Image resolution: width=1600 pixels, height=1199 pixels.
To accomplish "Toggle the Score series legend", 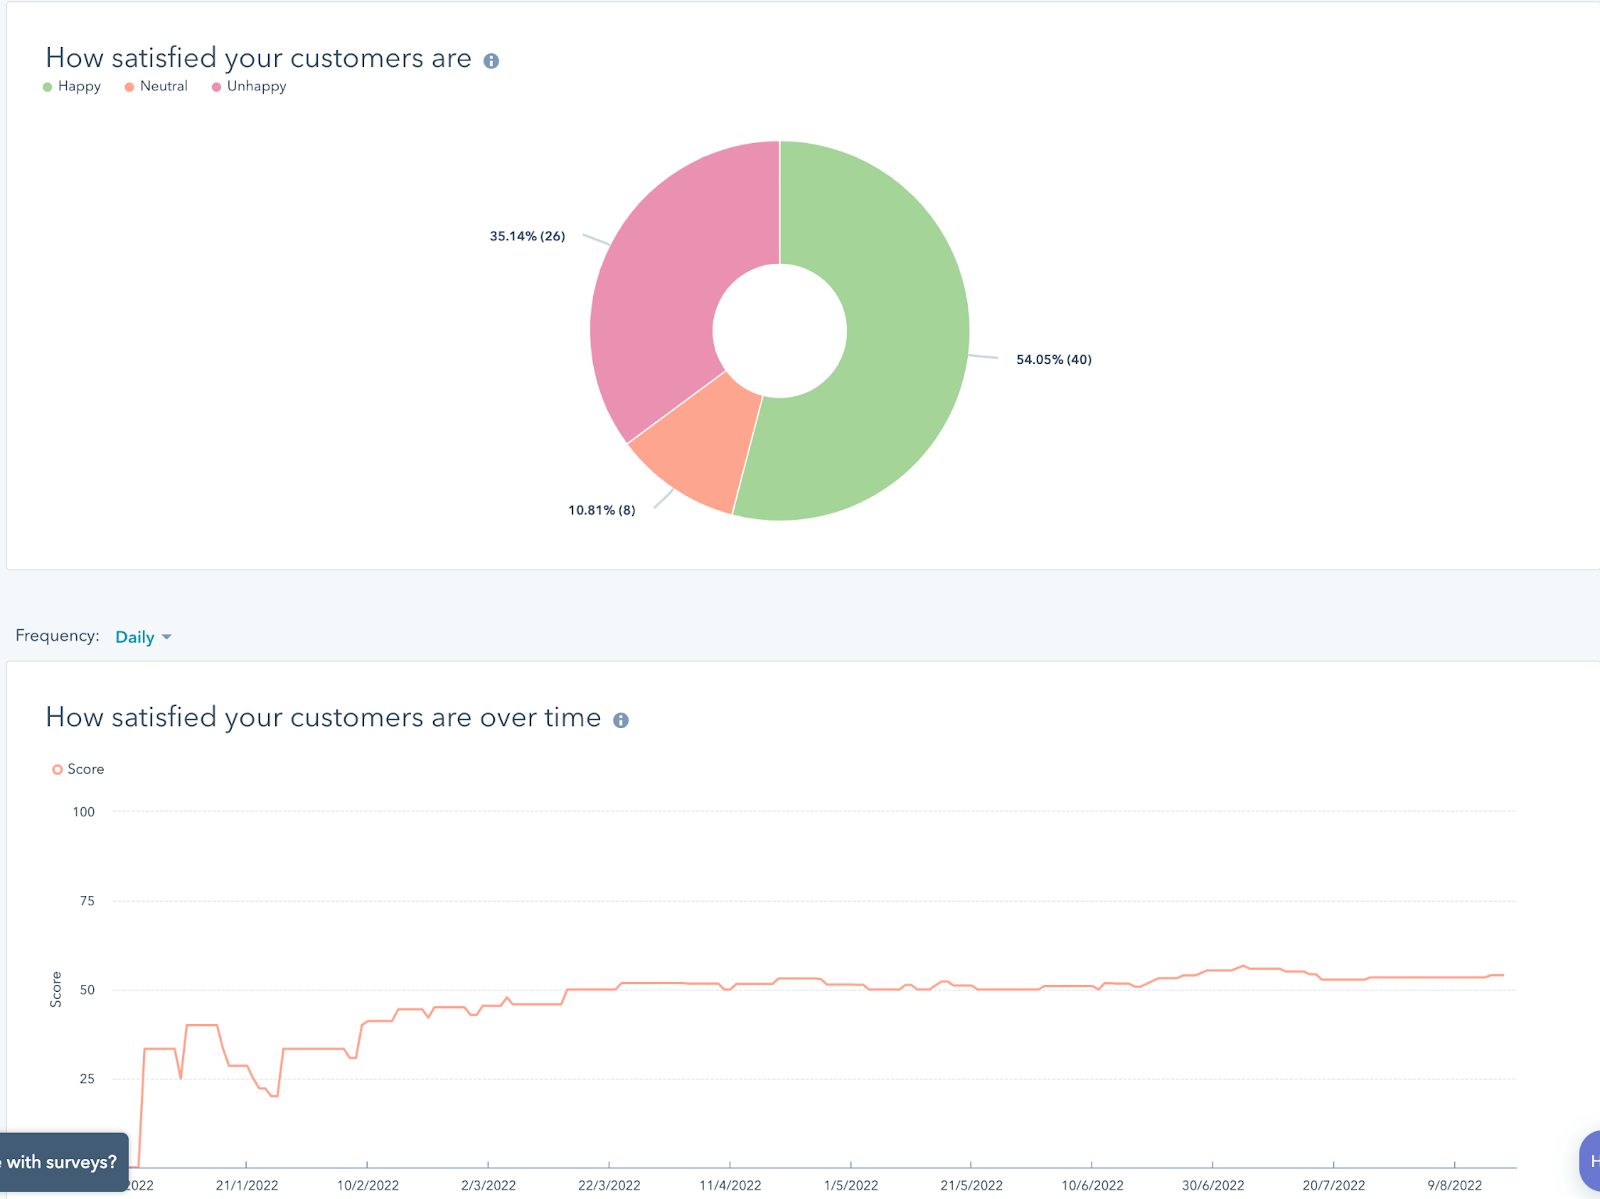I will (78, 769).
